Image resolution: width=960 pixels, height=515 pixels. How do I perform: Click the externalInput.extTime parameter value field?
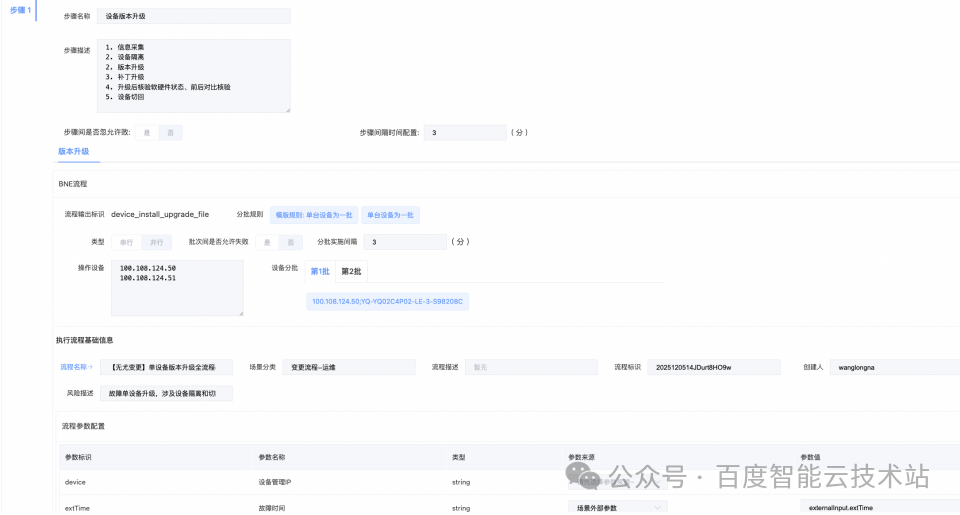pos(880,508)
